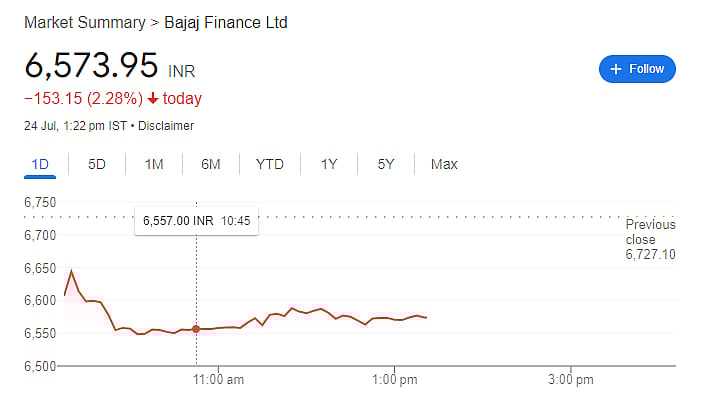
Task: Switch chart to YTD view
Action: point(269,164)
